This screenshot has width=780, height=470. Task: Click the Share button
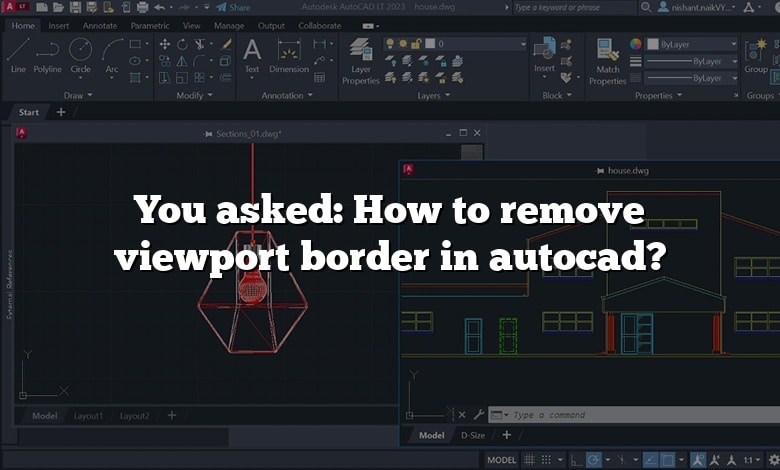coord(234,7)
